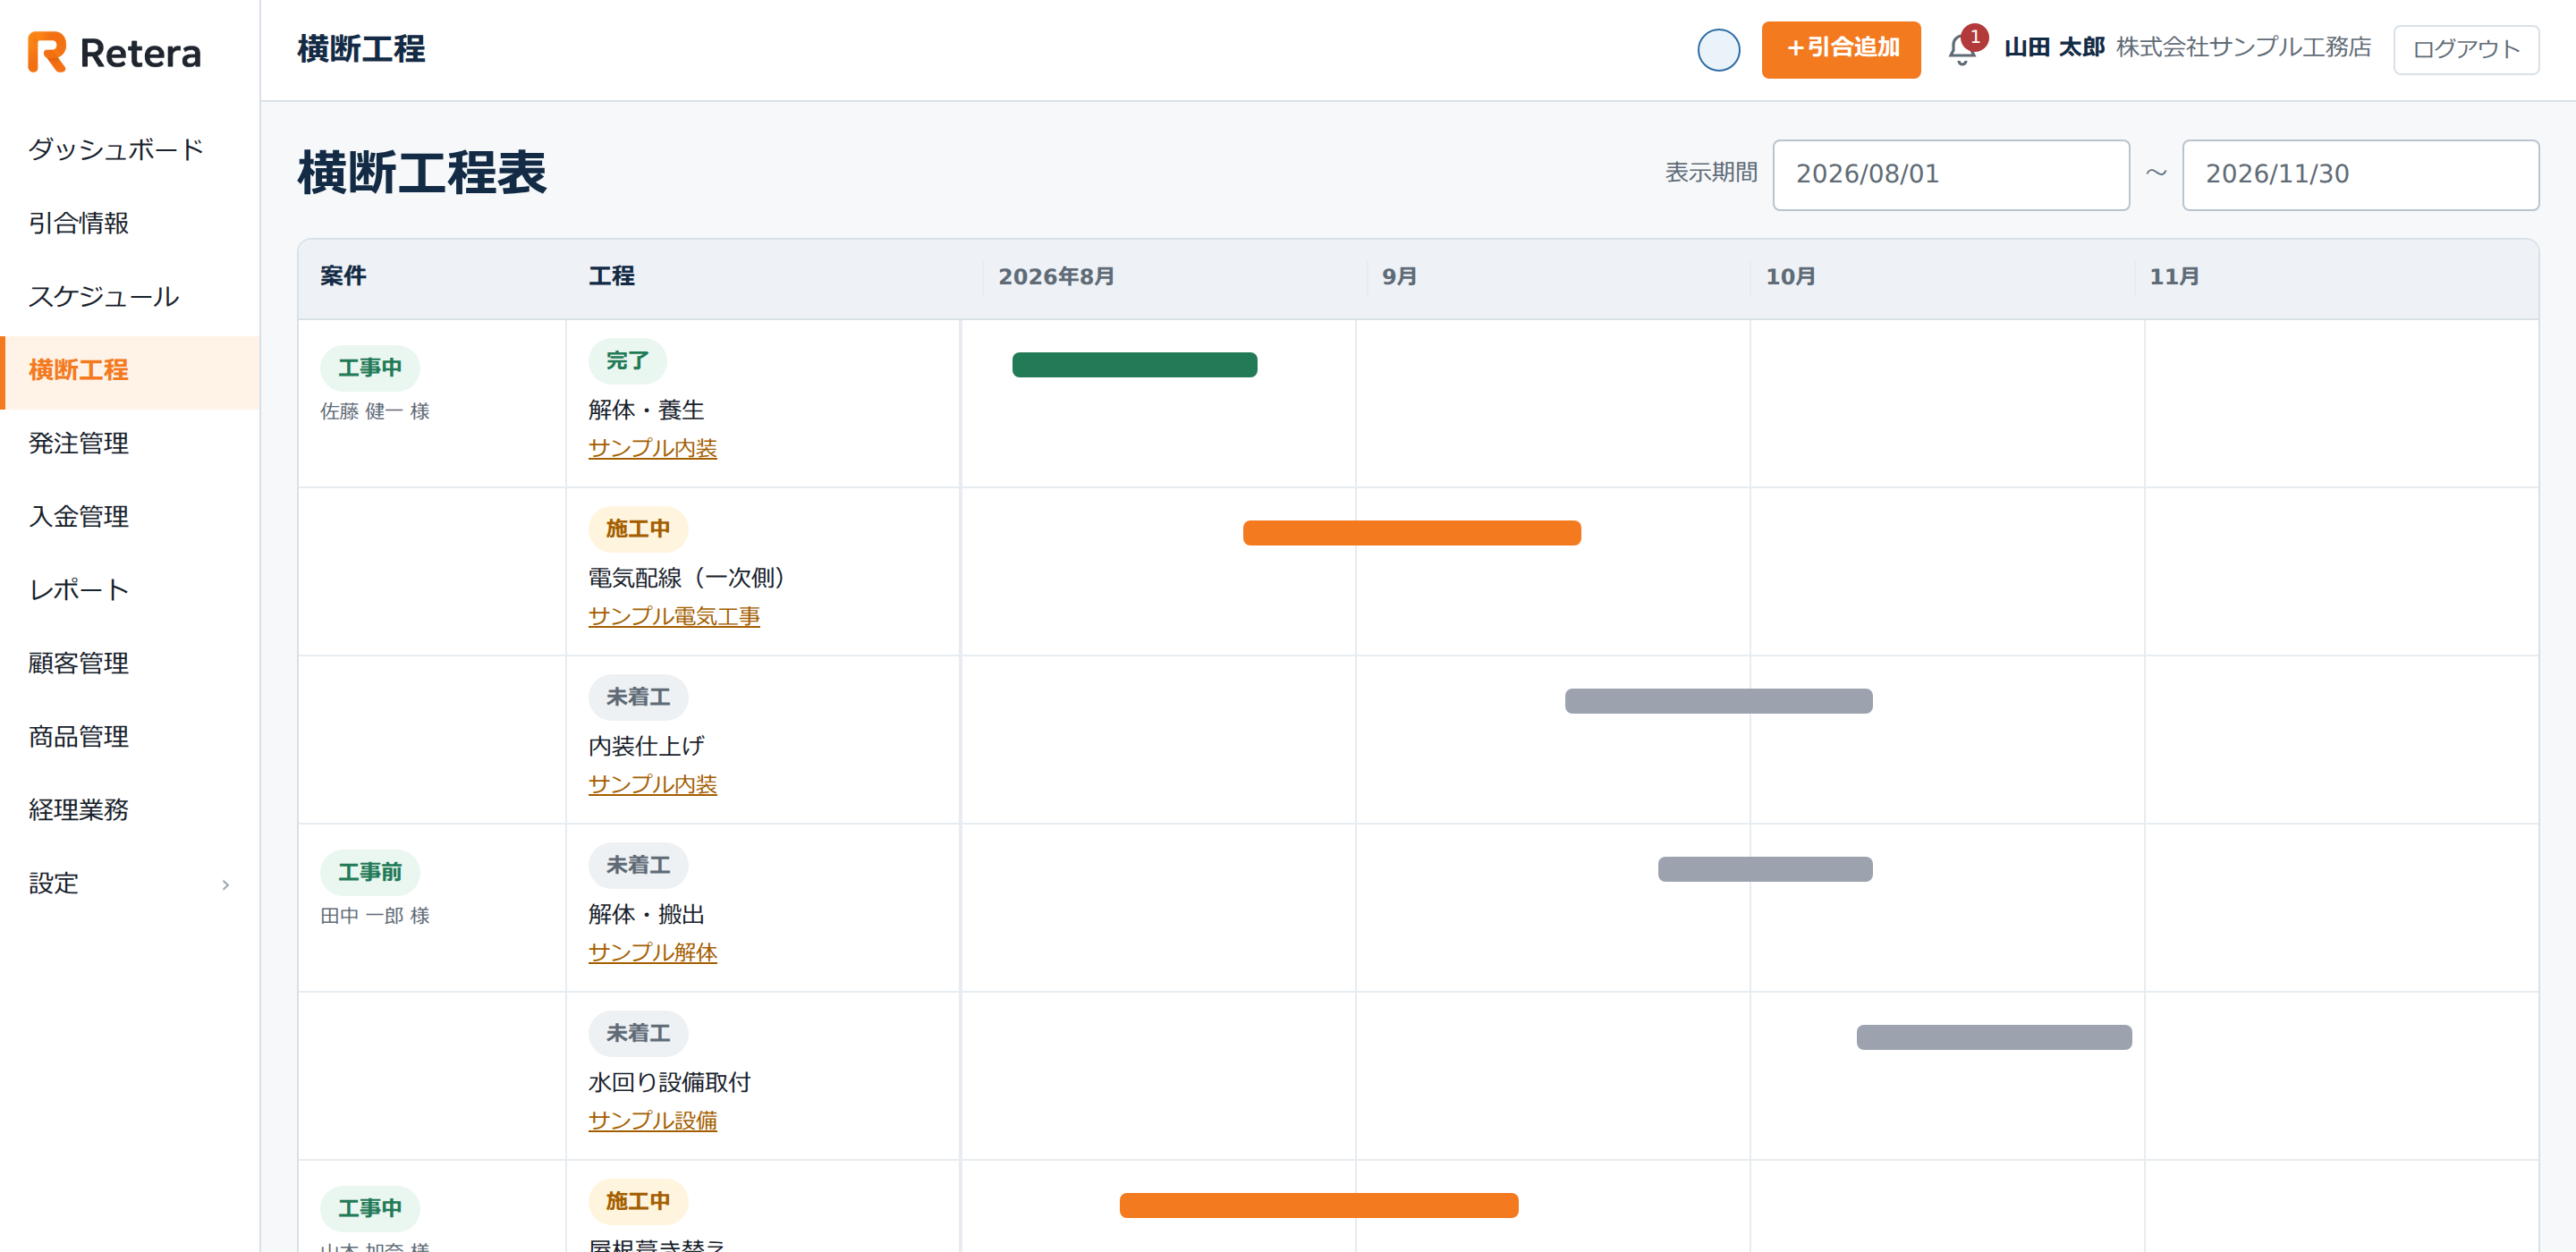Click the gray 水回り設備取付 Gantt bar
The width and height of the screenshot is (2576, 1252).
(x=1994, y=1037)
